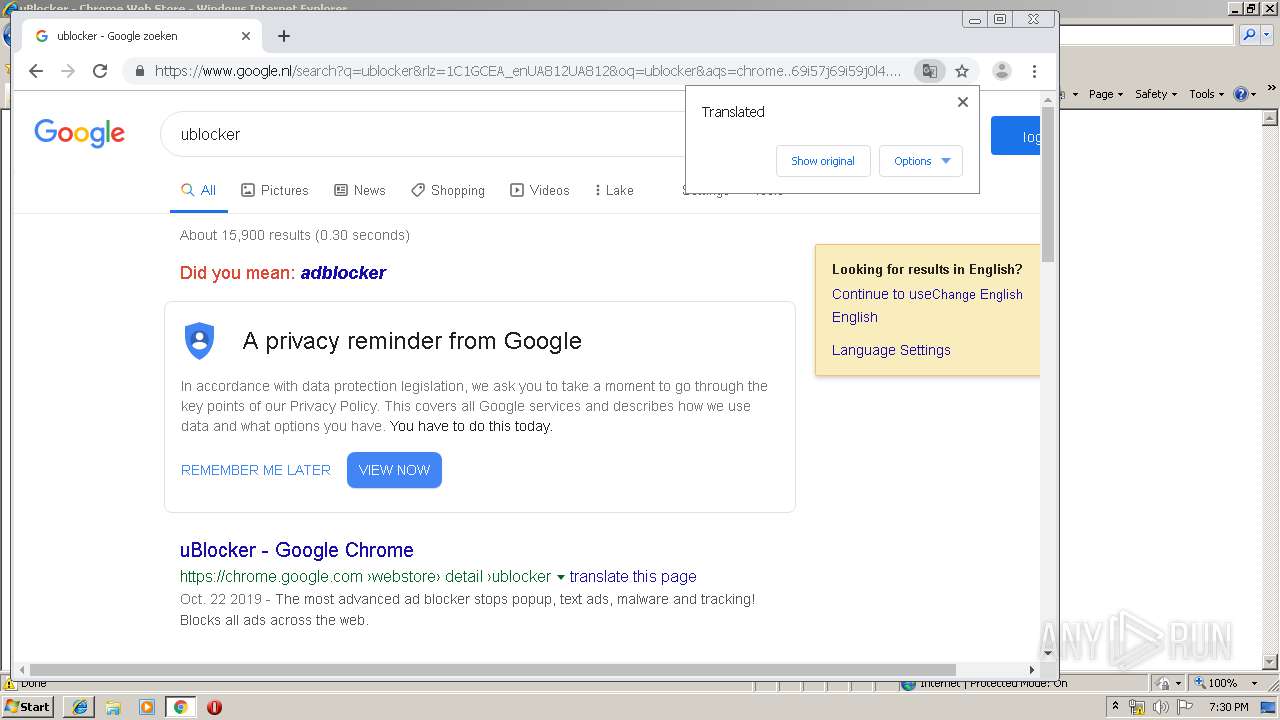This screenshot has width=1280, height=720.
Task: Select the All search tab
Action: (x=199, y=190)
